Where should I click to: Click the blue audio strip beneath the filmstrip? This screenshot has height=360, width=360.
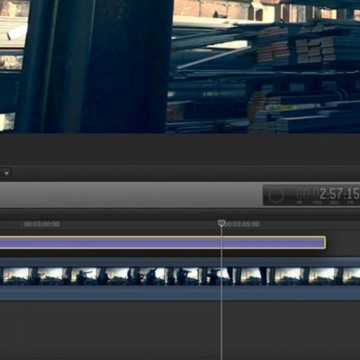[x=180, y=293]
